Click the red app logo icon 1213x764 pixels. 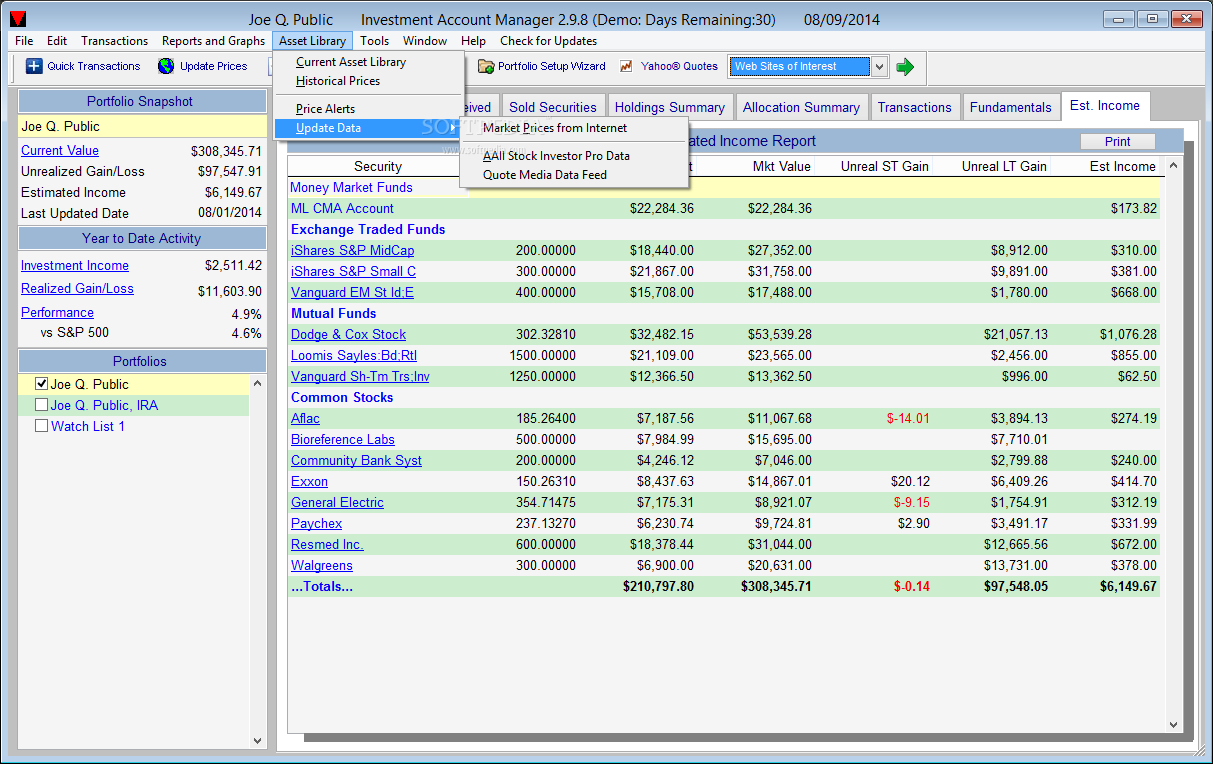coord(18,19)
